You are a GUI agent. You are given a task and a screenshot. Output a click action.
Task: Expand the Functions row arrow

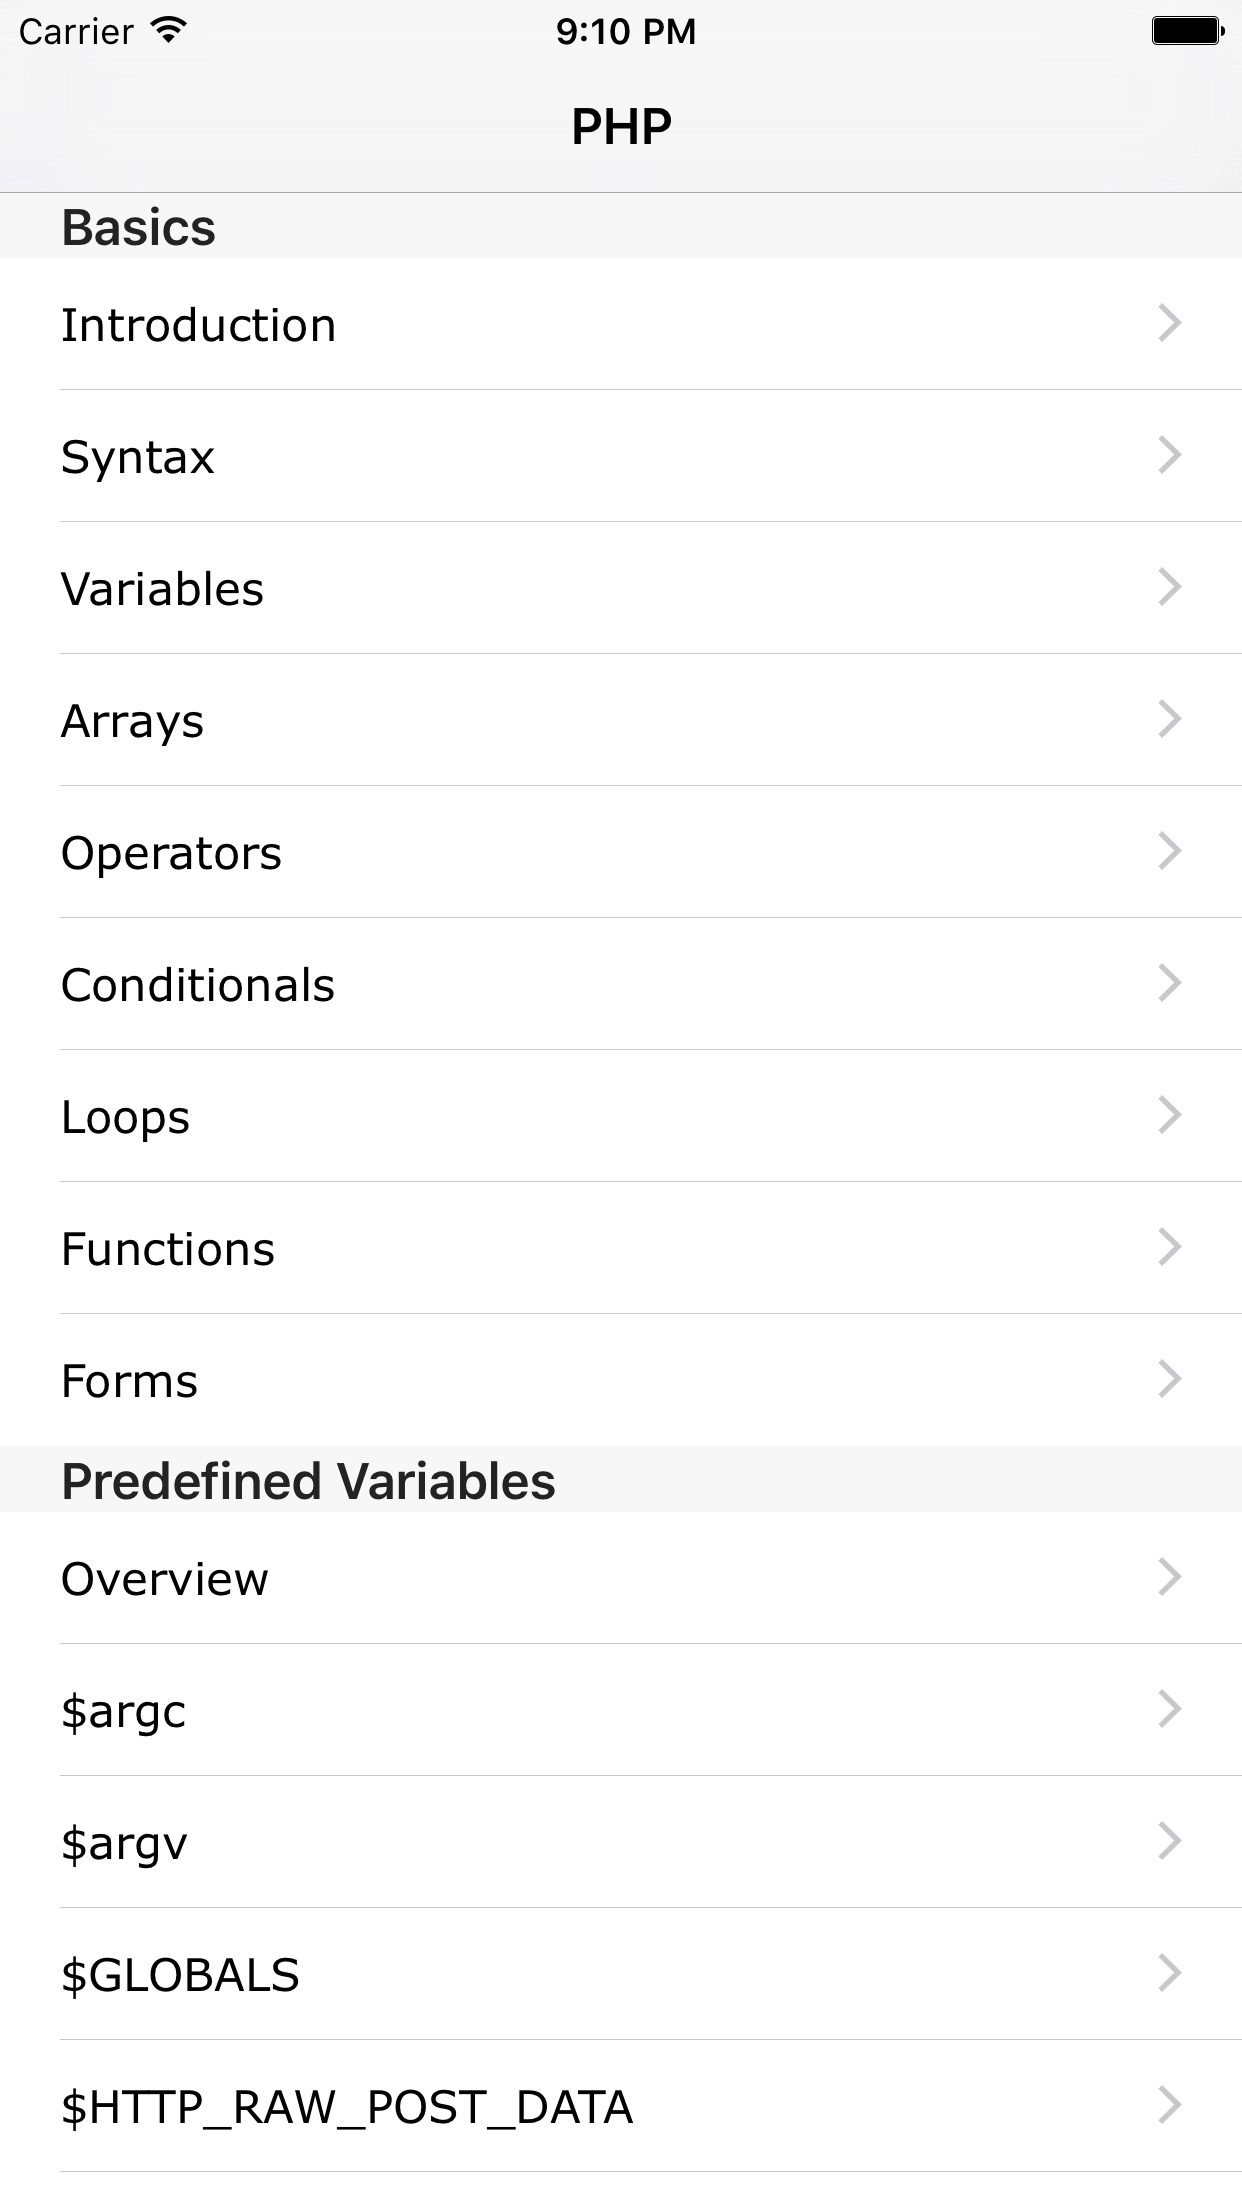click(x=1169, y=1247)
